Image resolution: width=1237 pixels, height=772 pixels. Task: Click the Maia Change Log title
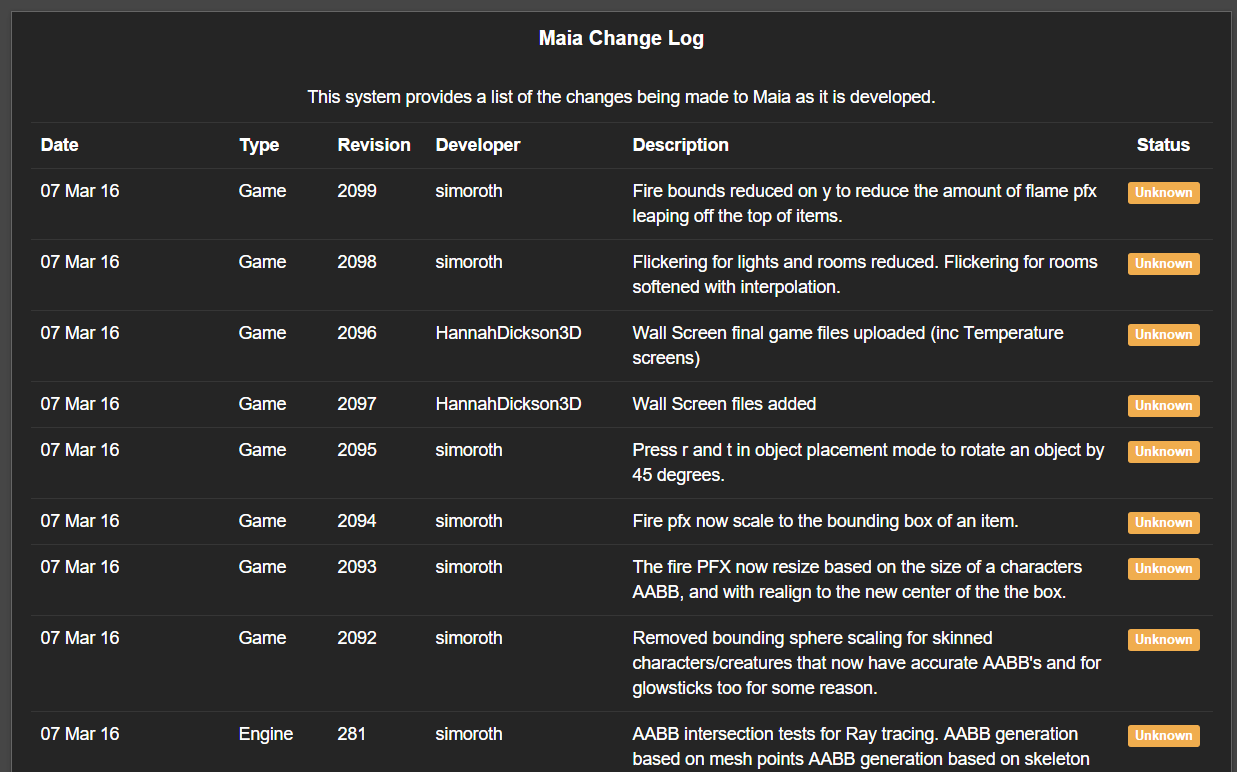(621, 39)
